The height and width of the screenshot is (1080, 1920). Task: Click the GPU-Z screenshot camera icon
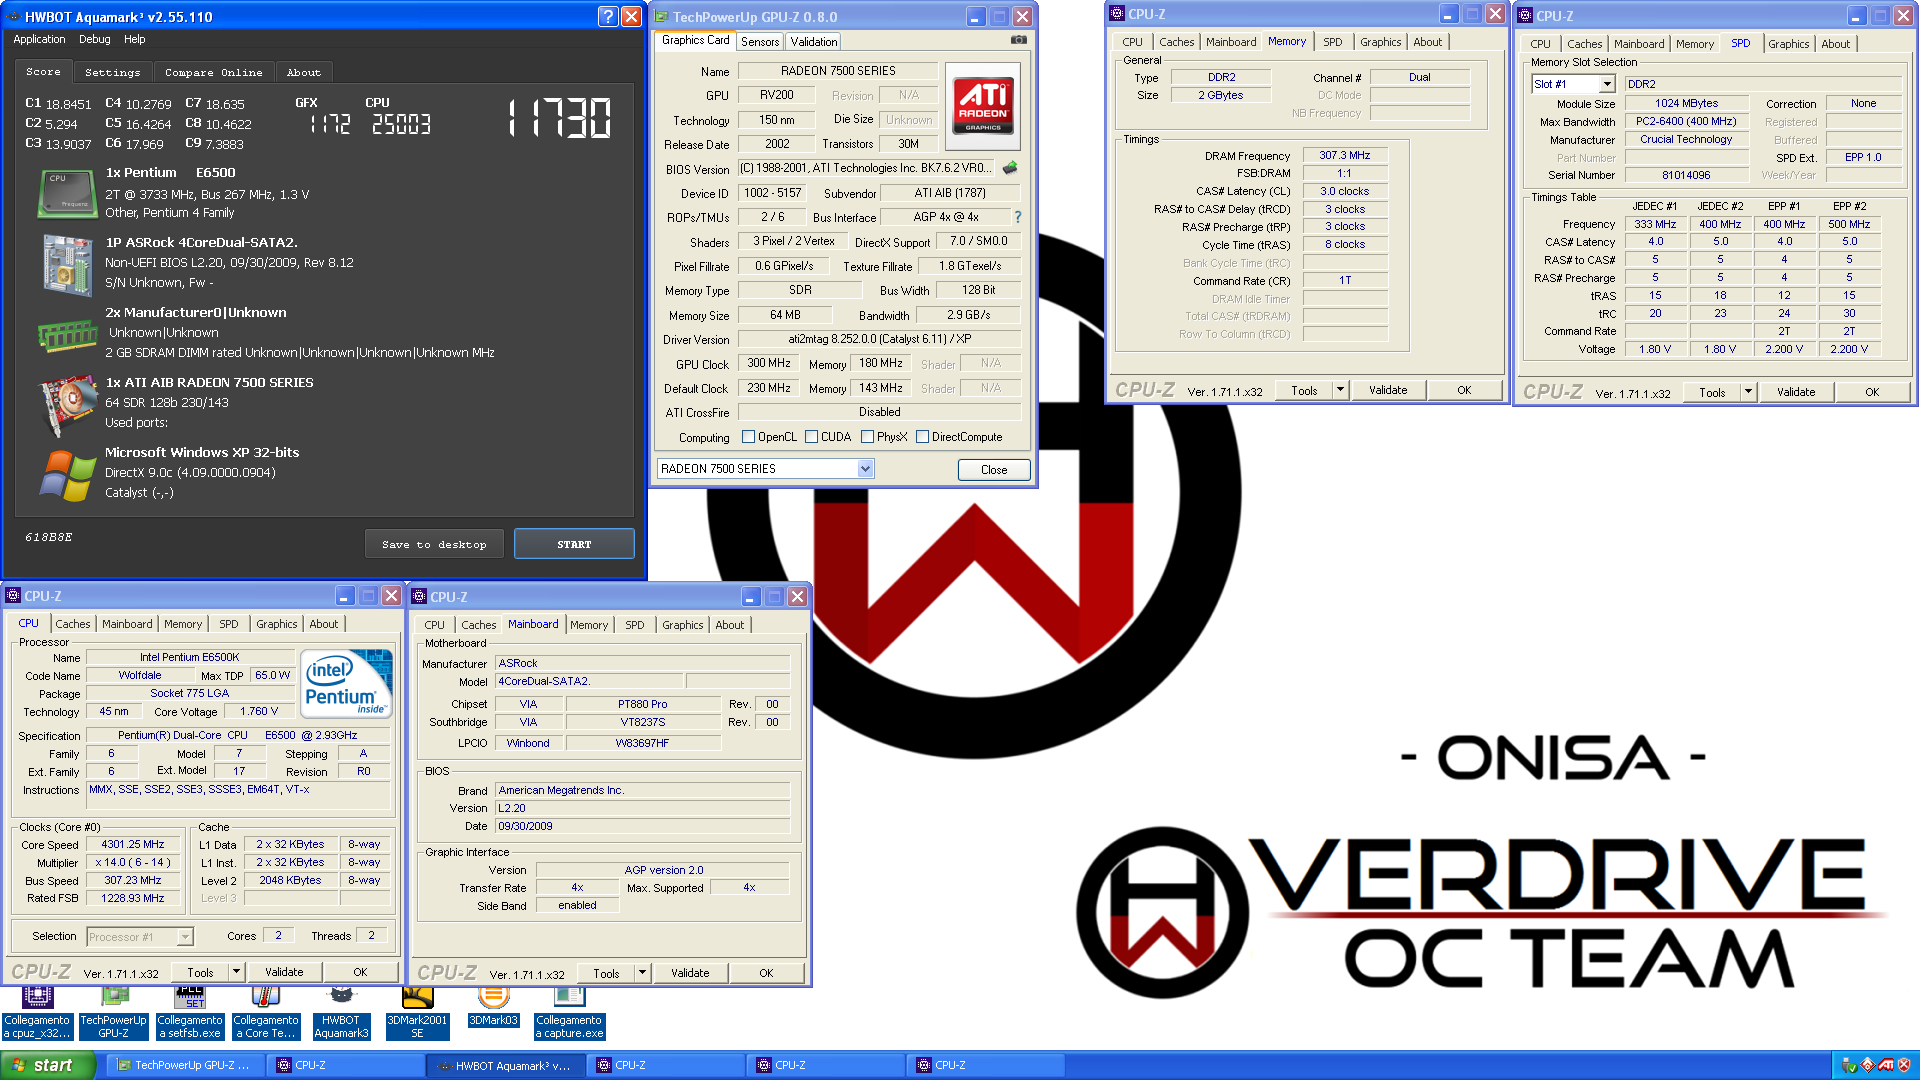(1018, 40)
